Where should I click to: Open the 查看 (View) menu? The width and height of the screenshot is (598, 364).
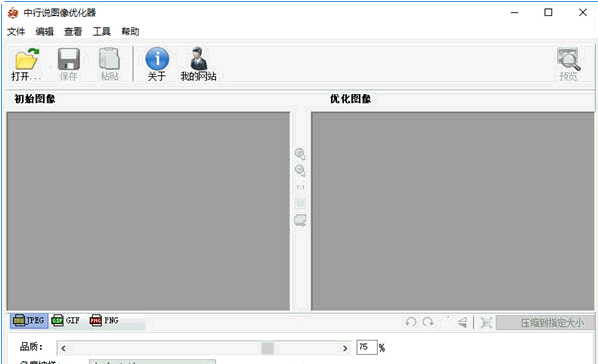click(73, 31)
